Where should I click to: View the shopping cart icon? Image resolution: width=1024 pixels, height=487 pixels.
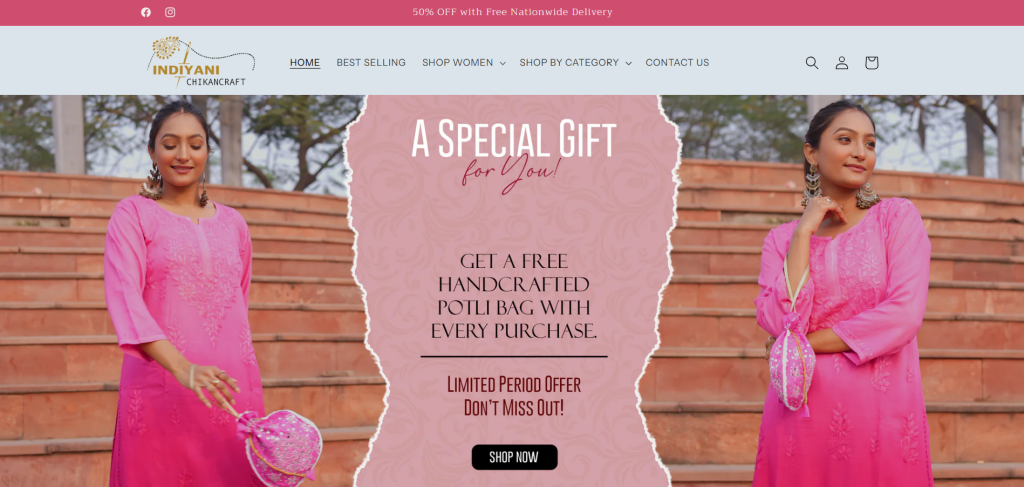tap(871, 63)
